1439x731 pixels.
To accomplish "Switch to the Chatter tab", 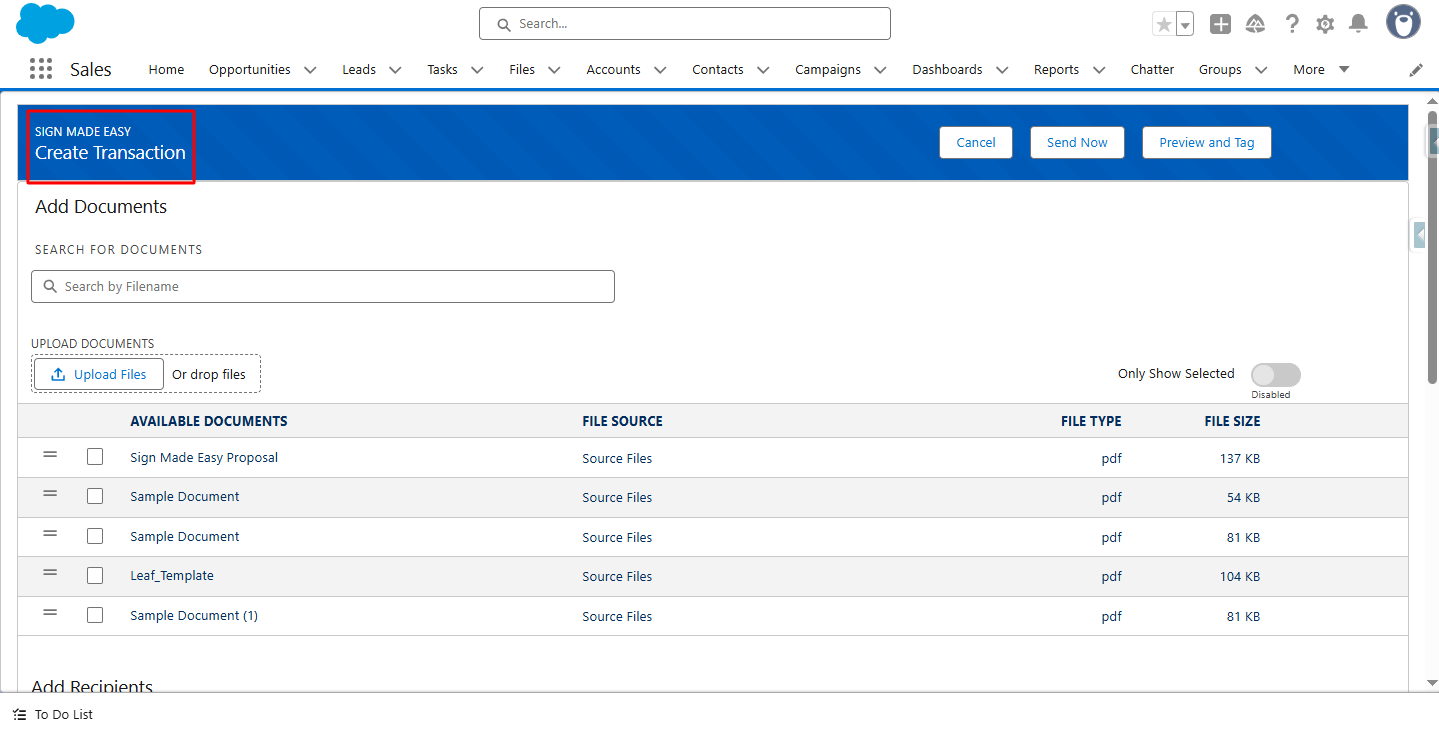I will (1152, 69).
